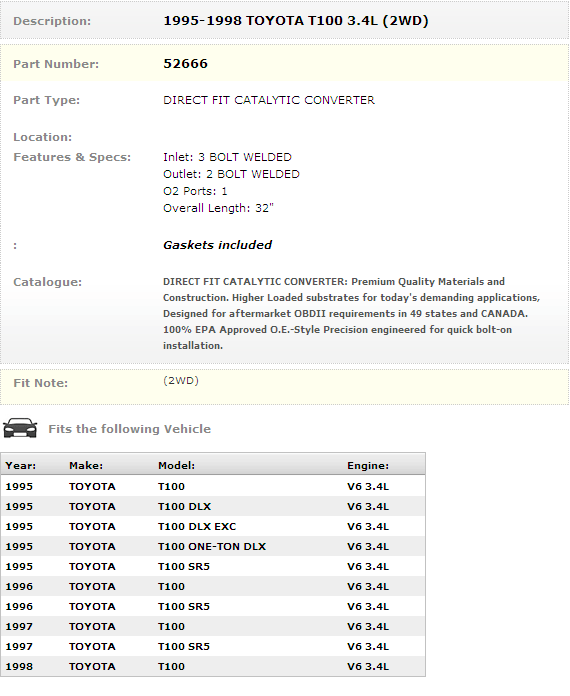The image size is (570, 696).
Task: Click the Fits the following Vehicle heading
Action: [x=129, y=429]
